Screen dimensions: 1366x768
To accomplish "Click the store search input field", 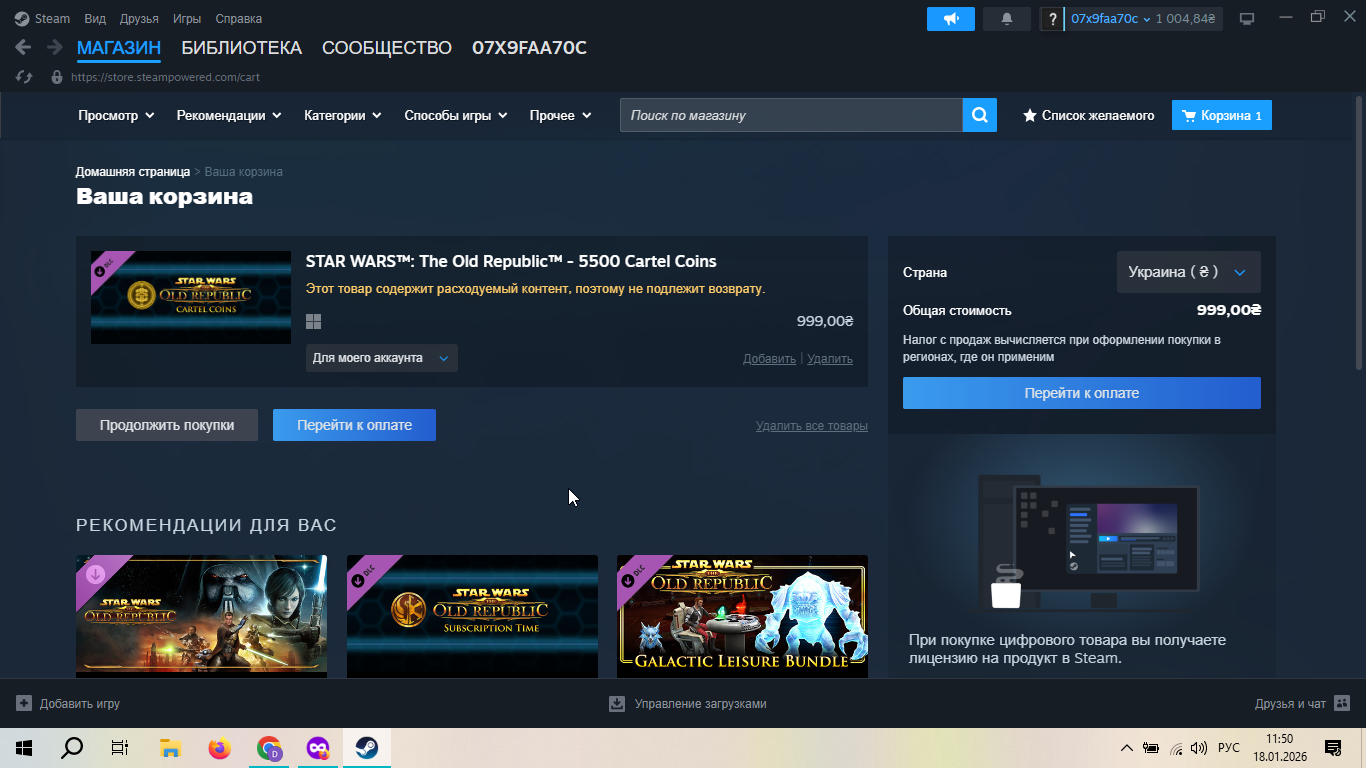I will coord(791,115).
